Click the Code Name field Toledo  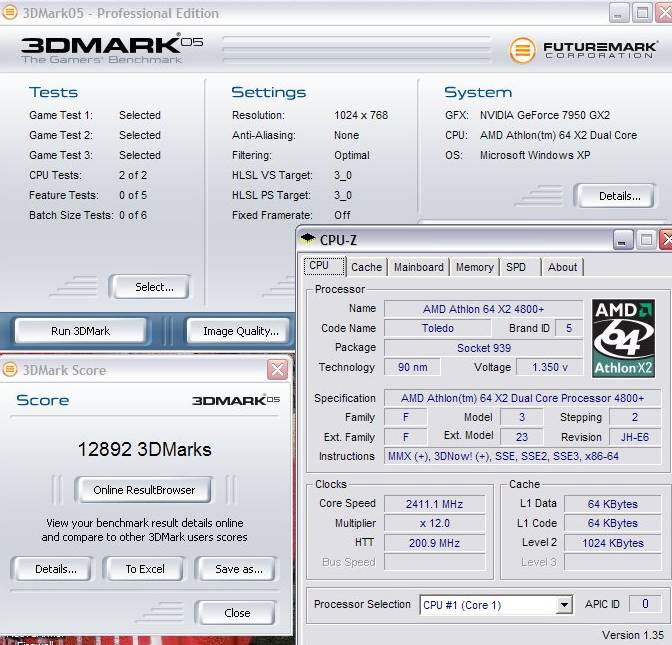coord(438,328)
